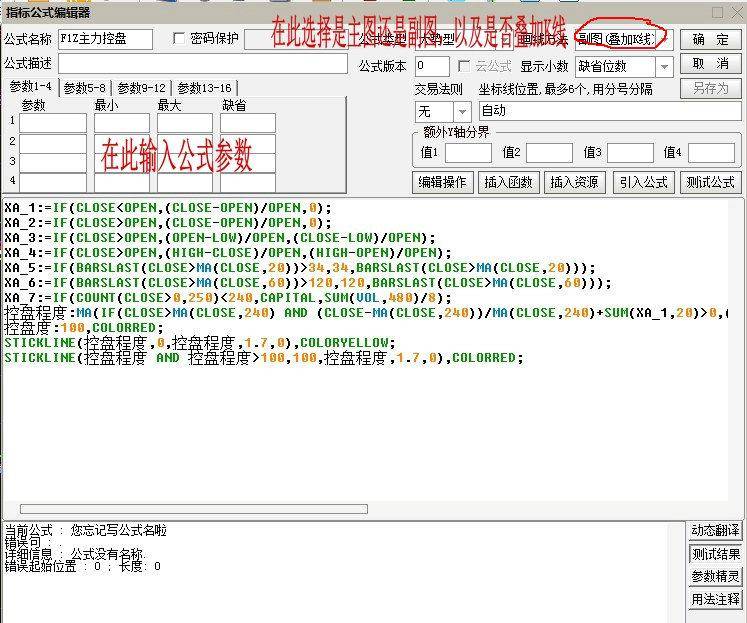
Task: Click the 公式描述 input field
Action: click(x=202, y=64)
